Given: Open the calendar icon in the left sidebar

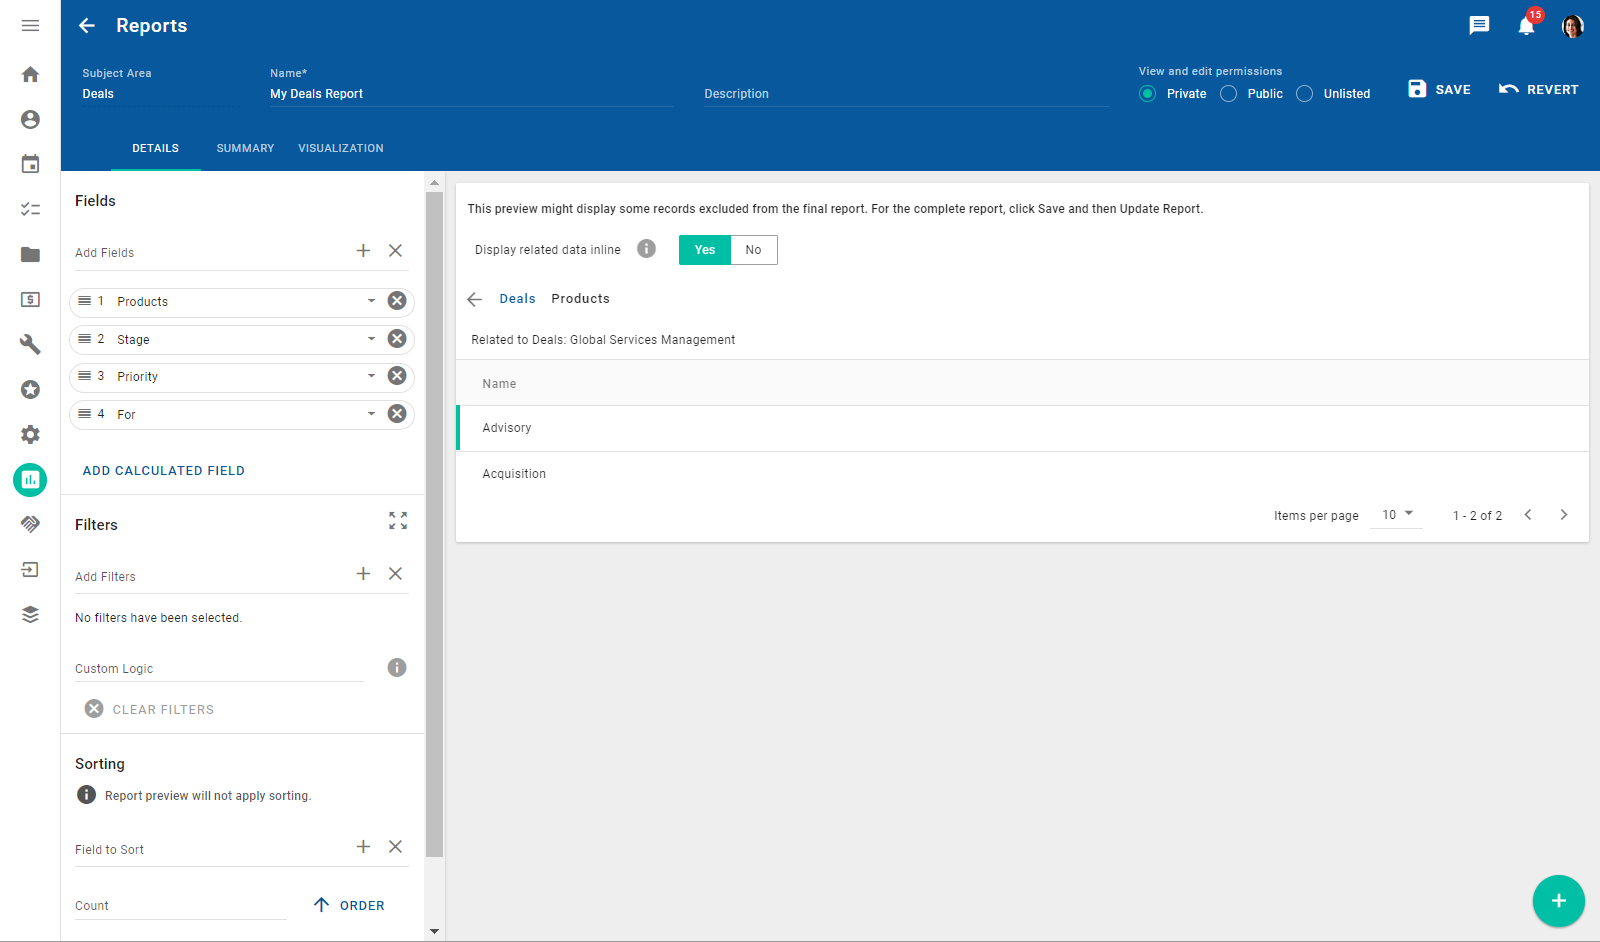Looking at the screenshot, I should coord(30,164).
